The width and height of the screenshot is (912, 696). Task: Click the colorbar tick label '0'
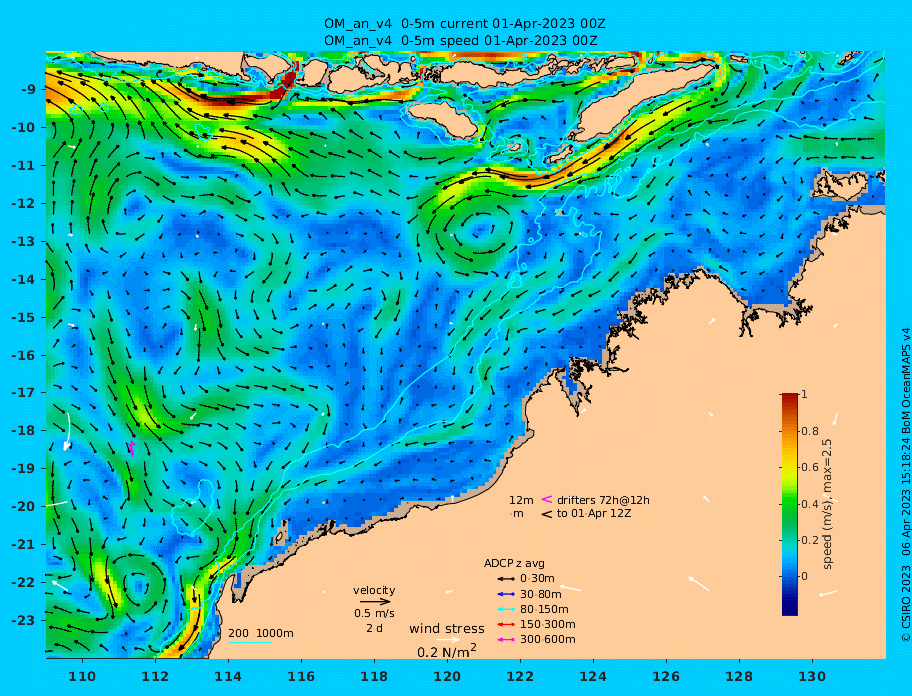(x=804, y=576)
